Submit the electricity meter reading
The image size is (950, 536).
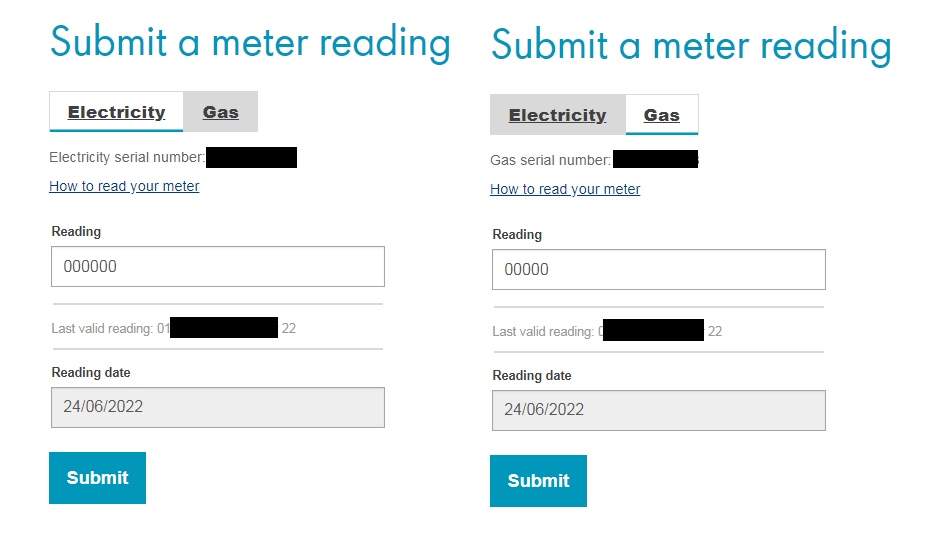click(x=97, y=478)
